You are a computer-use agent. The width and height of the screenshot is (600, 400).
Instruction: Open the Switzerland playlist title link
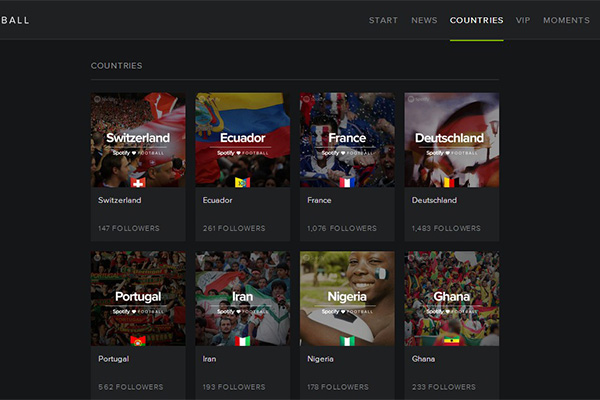coord(120,200)
